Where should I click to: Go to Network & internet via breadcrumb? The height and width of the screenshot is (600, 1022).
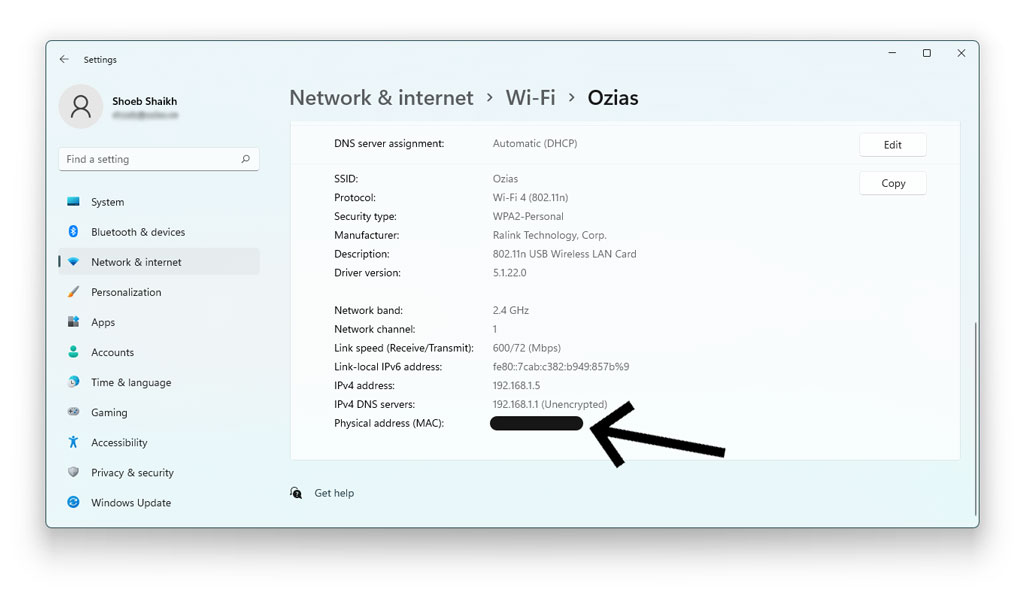(x=381, y=97)
